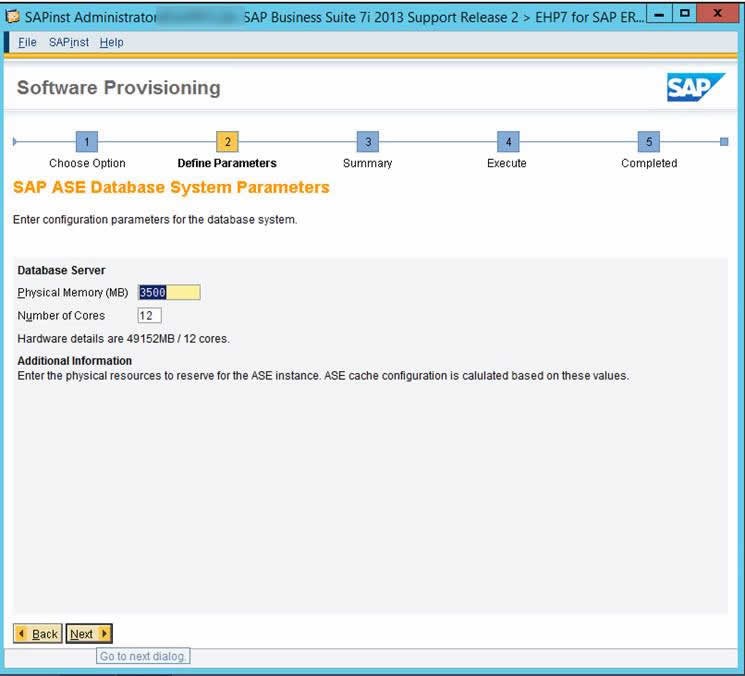This screenshot has width=745, height=676.
Task: Open the File menu
Action: [27, 42]
